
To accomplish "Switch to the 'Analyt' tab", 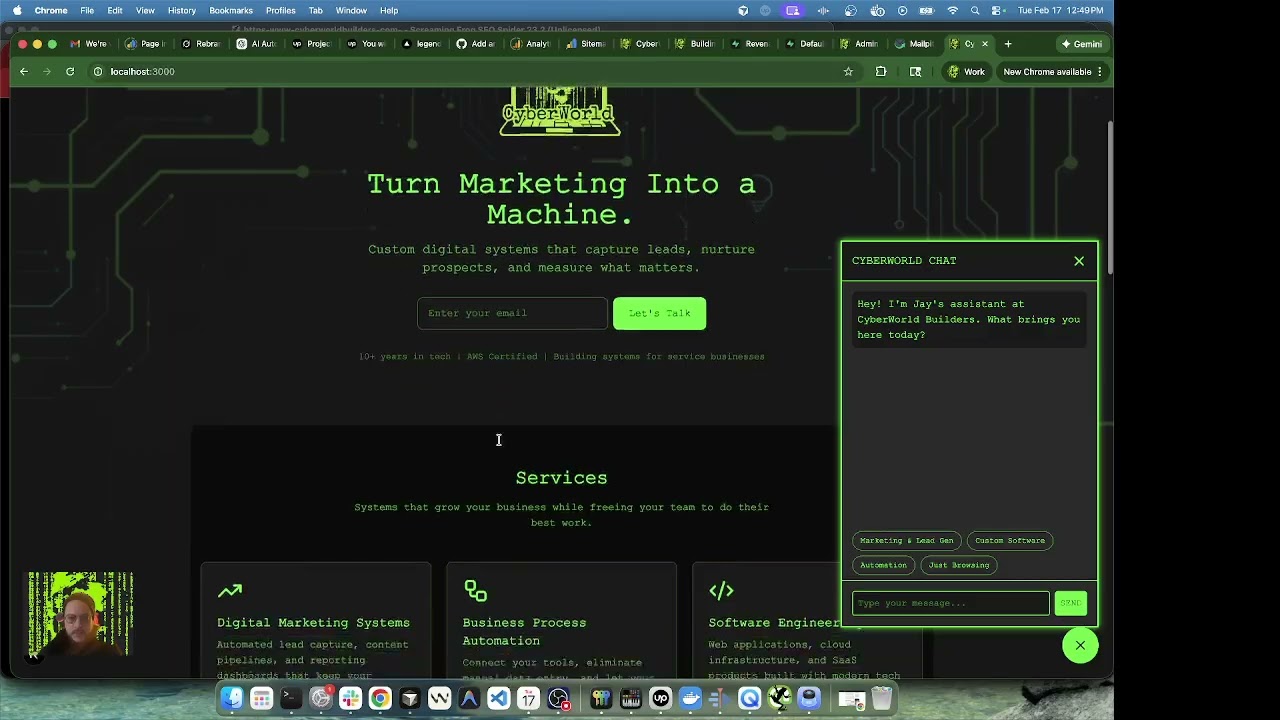I will pos(531,44).
